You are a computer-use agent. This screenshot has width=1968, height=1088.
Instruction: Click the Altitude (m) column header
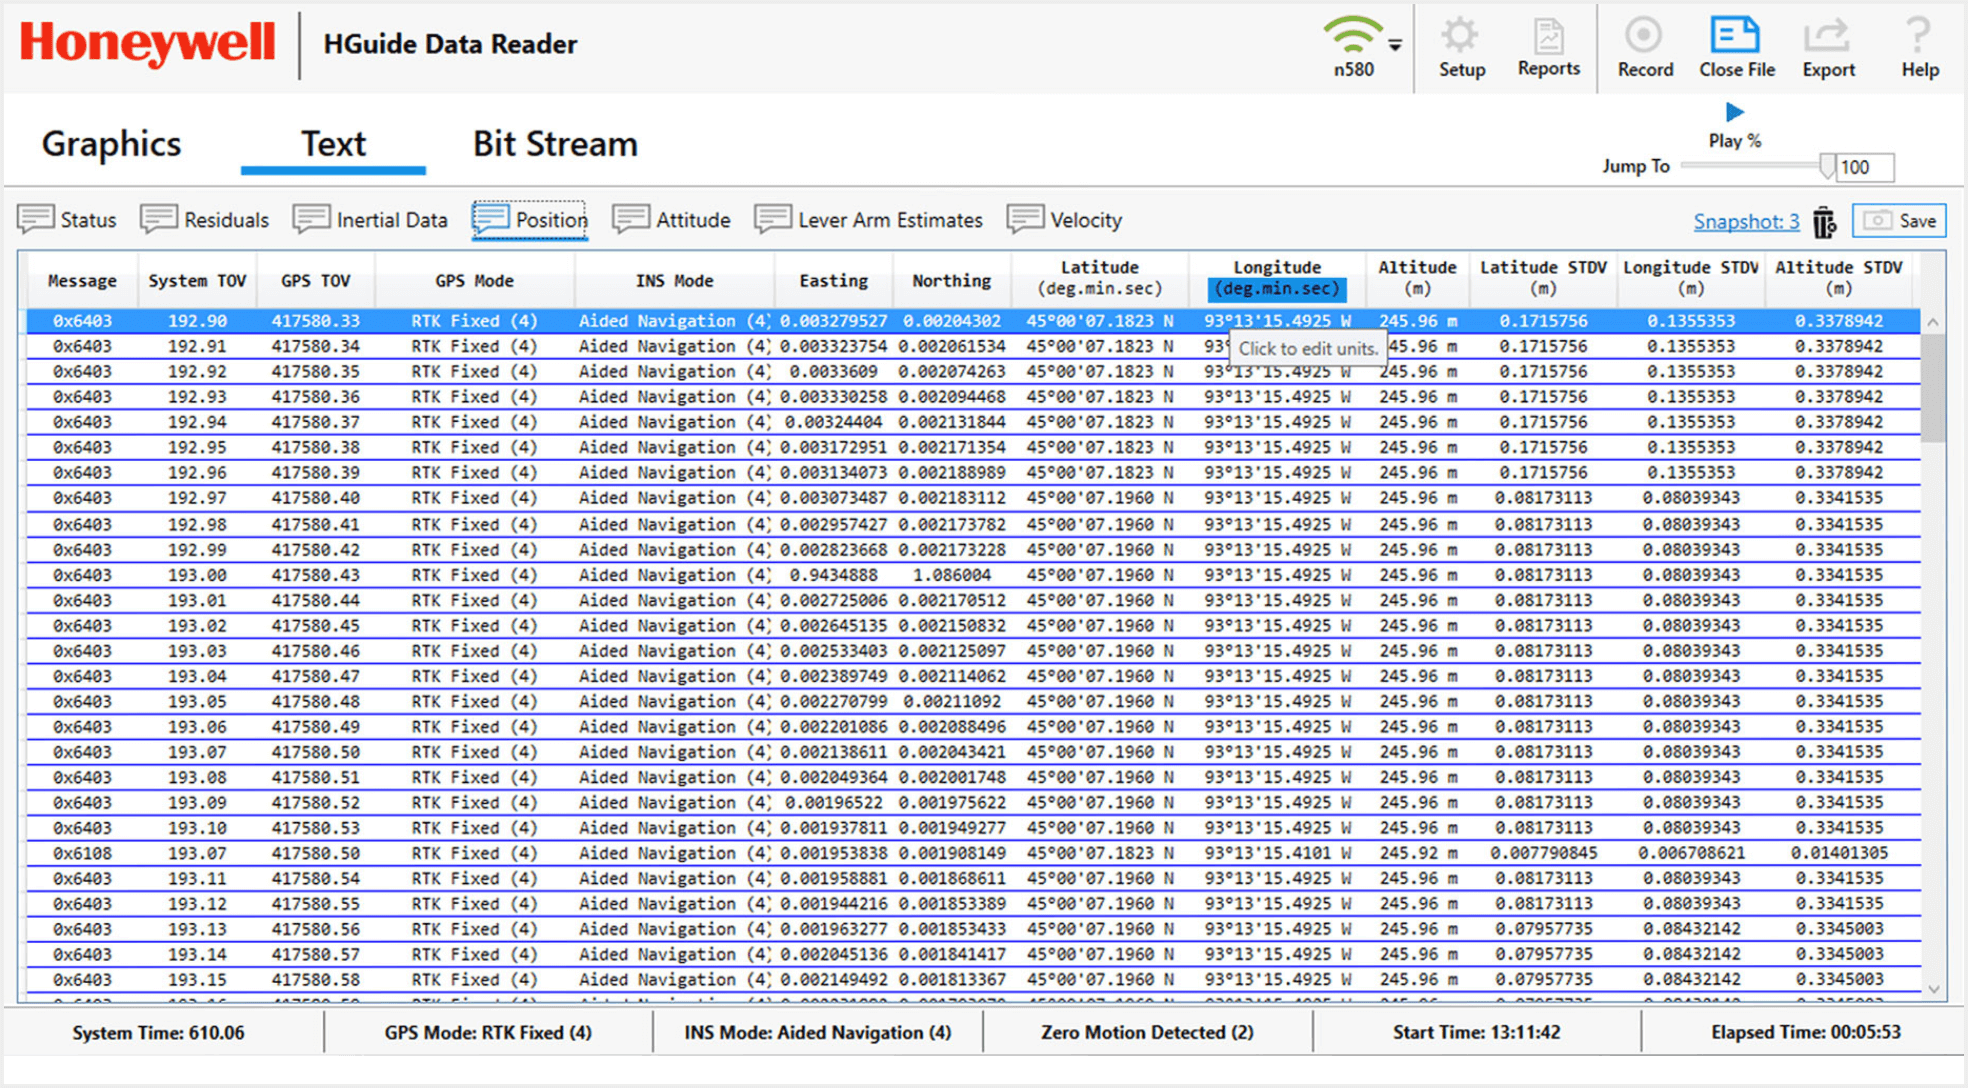click(x=1417, y=278)
